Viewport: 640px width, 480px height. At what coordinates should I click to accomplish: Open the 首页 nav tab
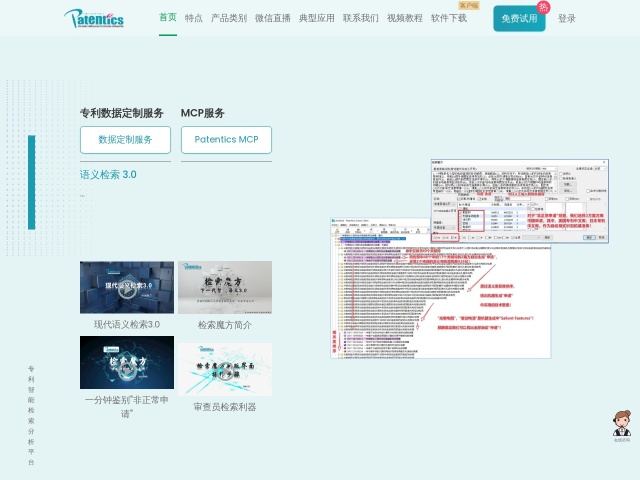coord(168,18)
